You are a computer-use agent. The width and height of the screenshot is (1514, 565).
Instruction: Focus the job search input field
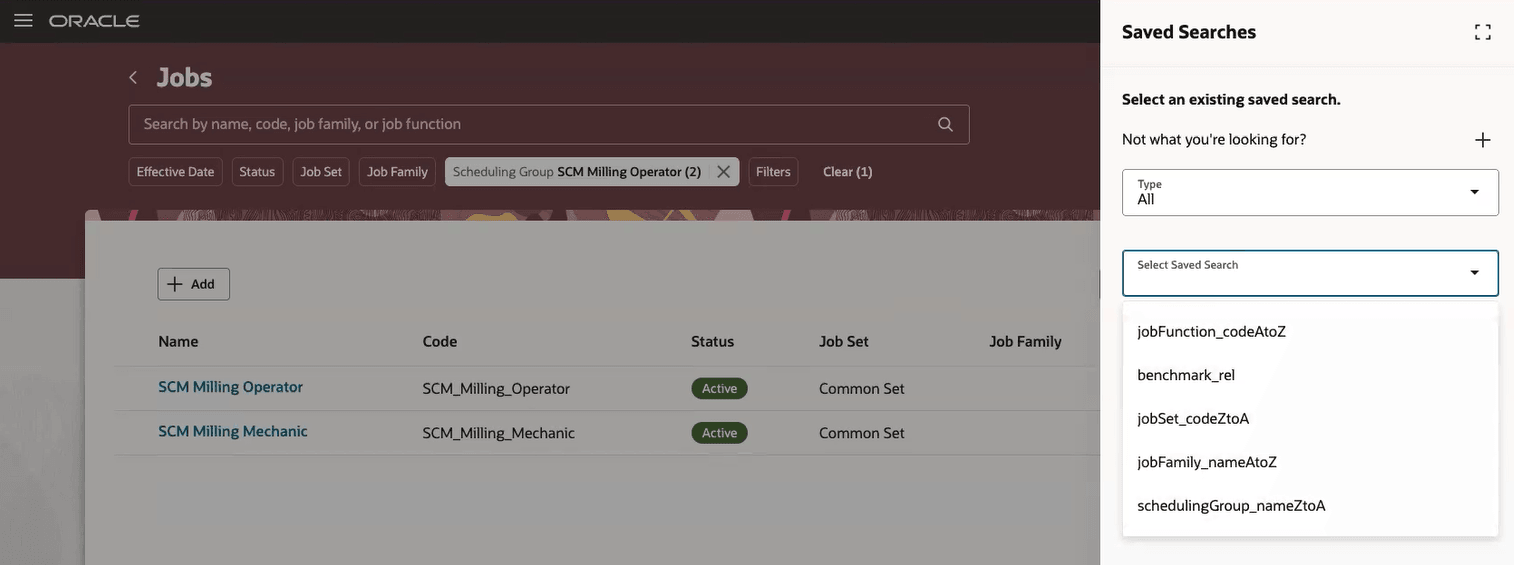click(530, 124)
